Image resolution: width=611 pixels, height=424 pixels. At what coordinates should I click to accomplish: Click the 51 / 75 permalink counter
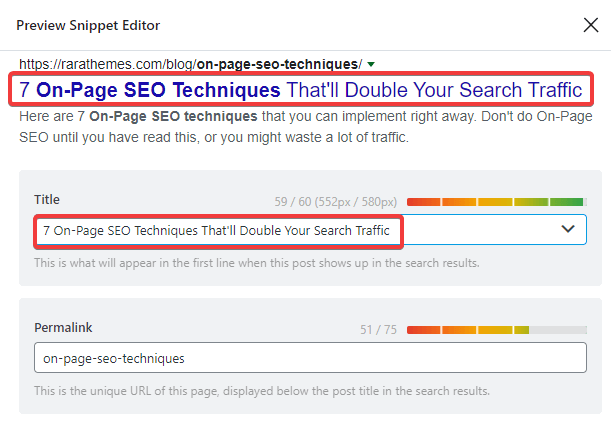(x=378, y=328)
